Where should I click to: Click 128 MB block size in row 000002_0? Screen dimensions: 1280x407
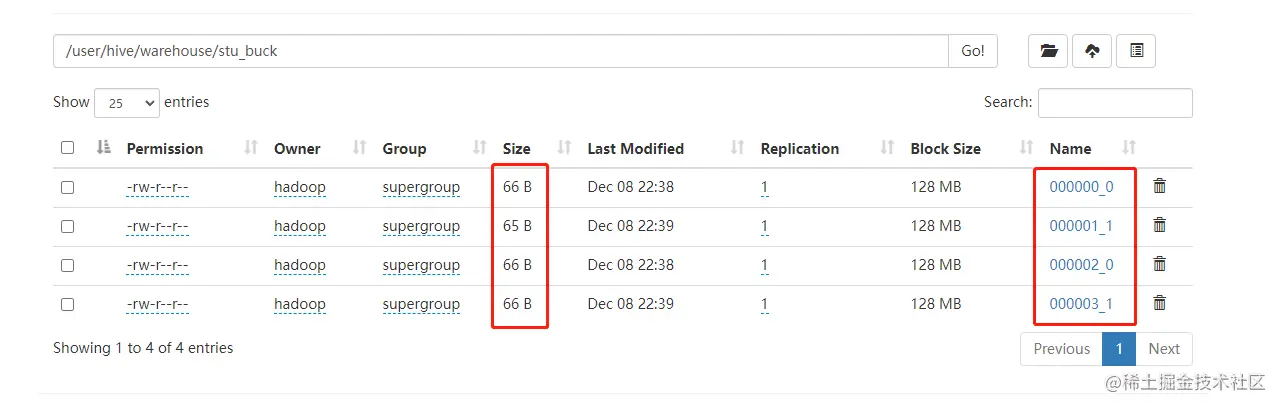(936, 265)
